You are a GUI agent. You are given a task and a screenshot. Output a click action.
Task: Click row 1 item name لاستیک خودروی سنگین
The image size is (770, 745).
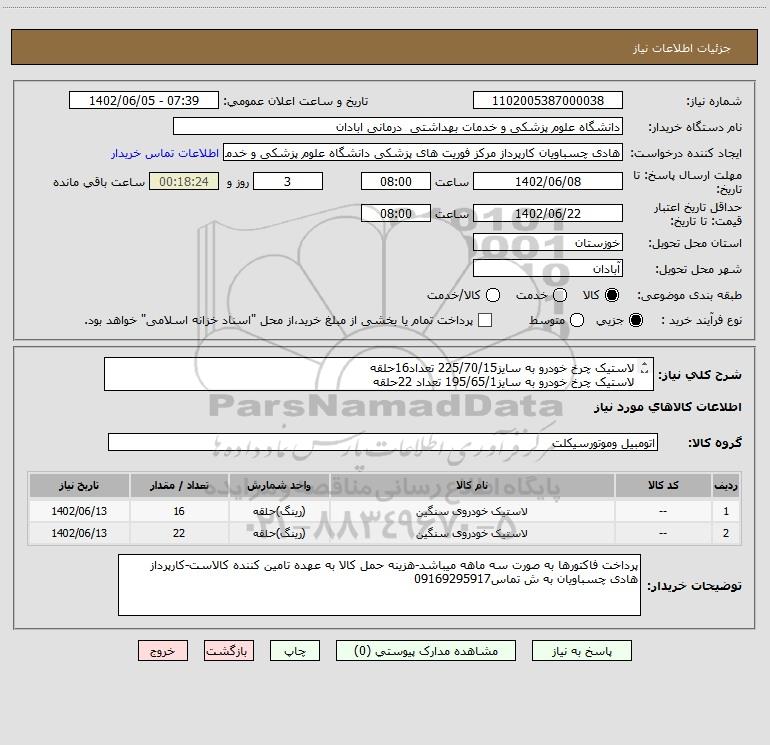472,511
